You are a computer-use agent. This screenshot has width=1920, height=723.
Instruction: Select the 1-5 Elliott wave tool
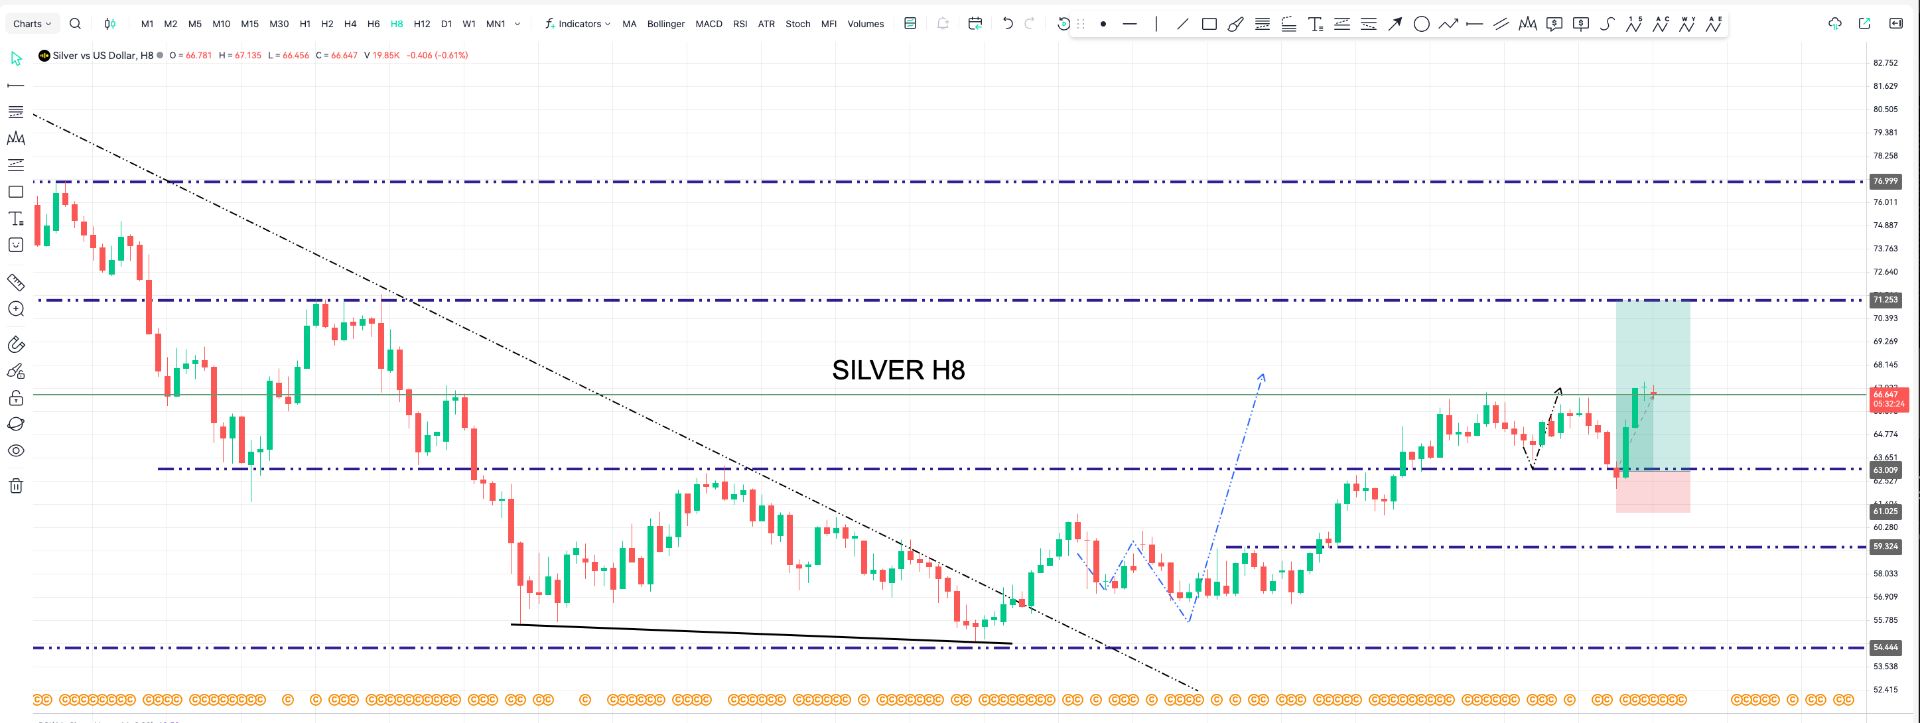(x=1634, y=24)
